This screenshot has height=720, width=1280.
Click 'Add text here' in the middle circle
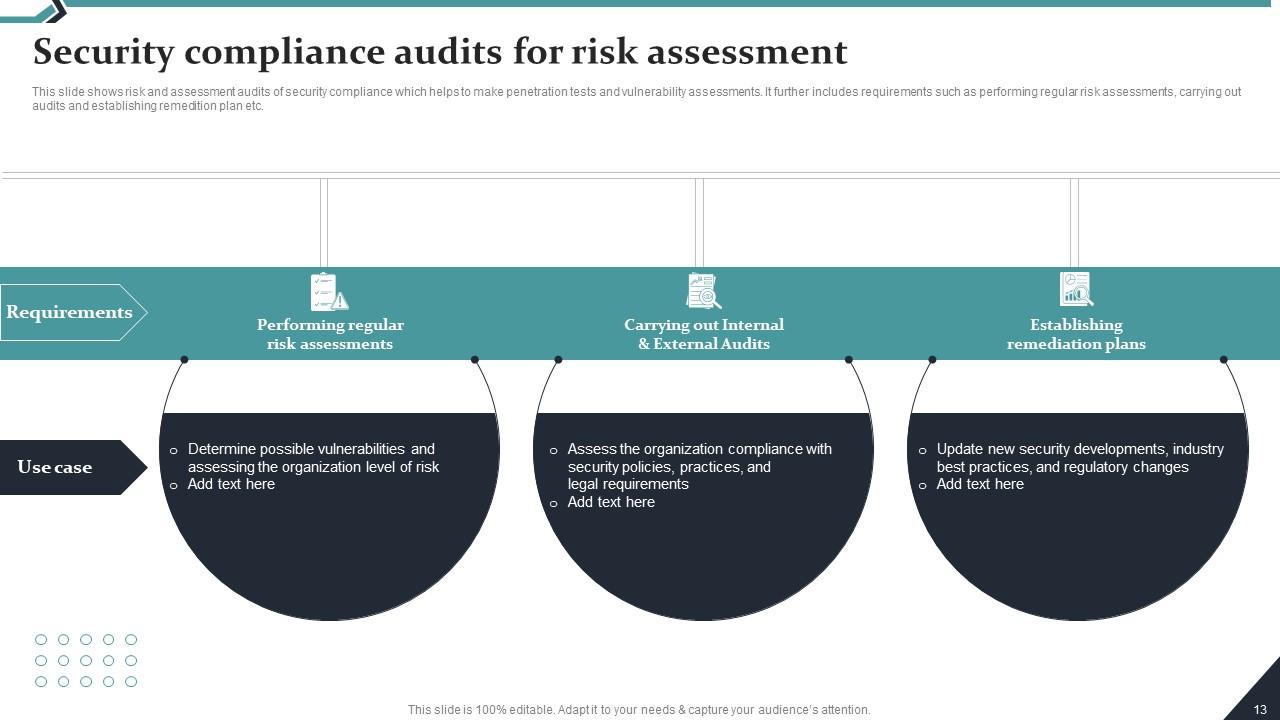[611, 502]
